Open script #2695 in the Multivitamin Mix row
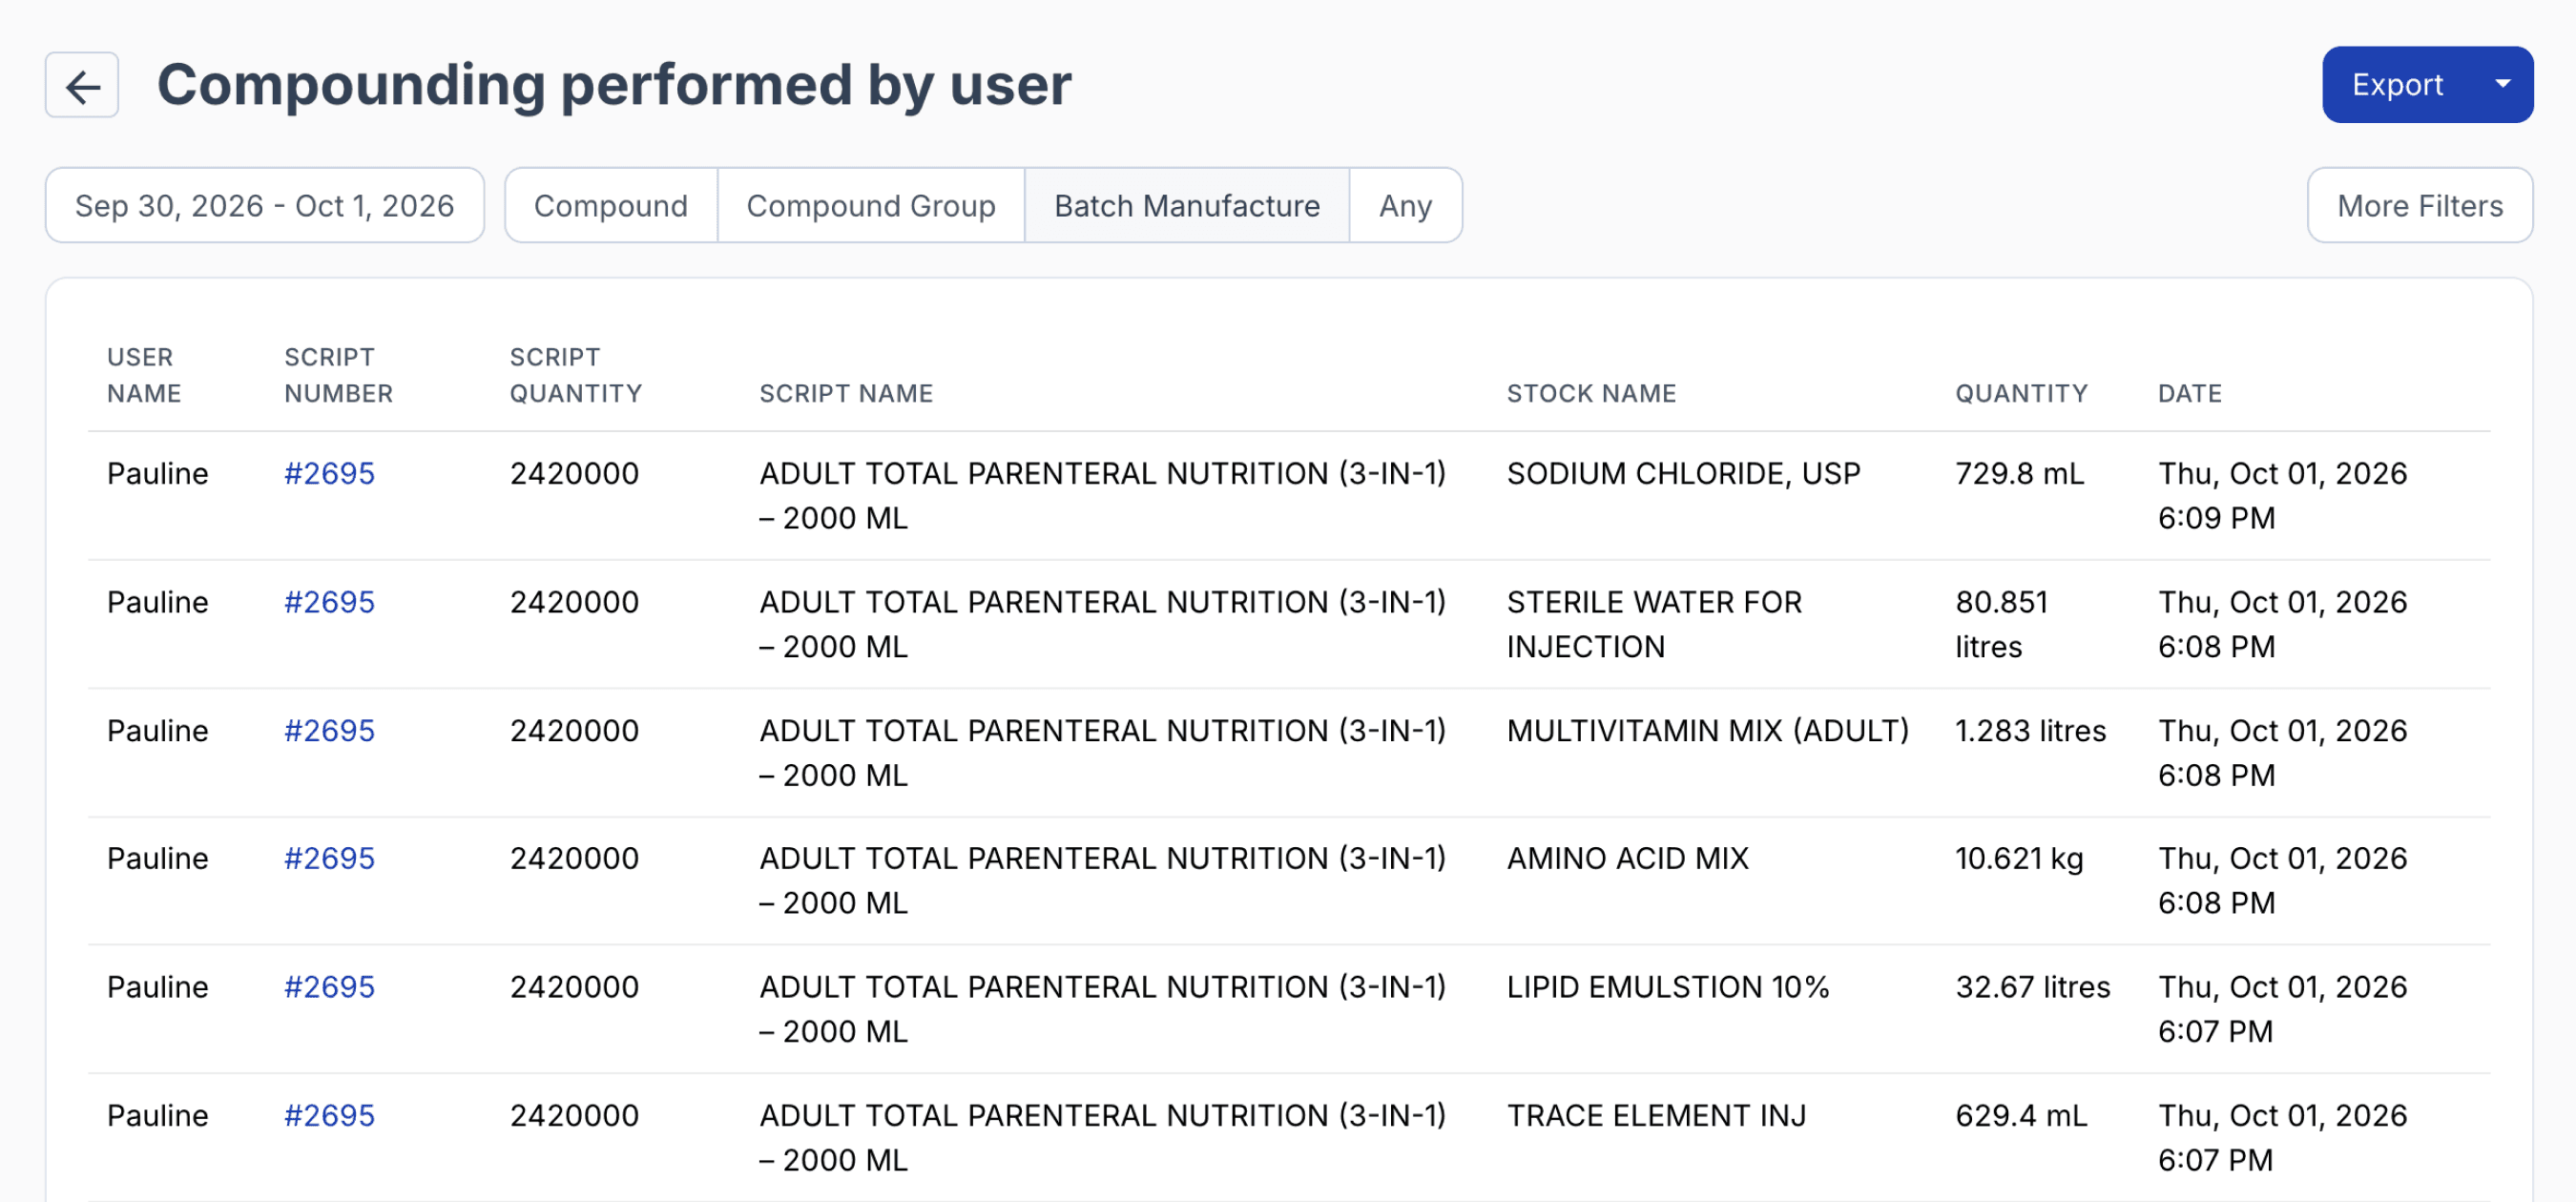This screenshot has width=2576, height=1202. point(329,730)
